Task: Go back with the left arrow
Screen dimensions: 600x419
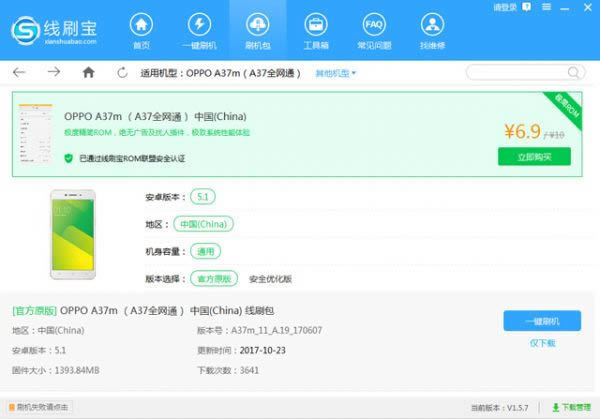Action: point(20,73)
